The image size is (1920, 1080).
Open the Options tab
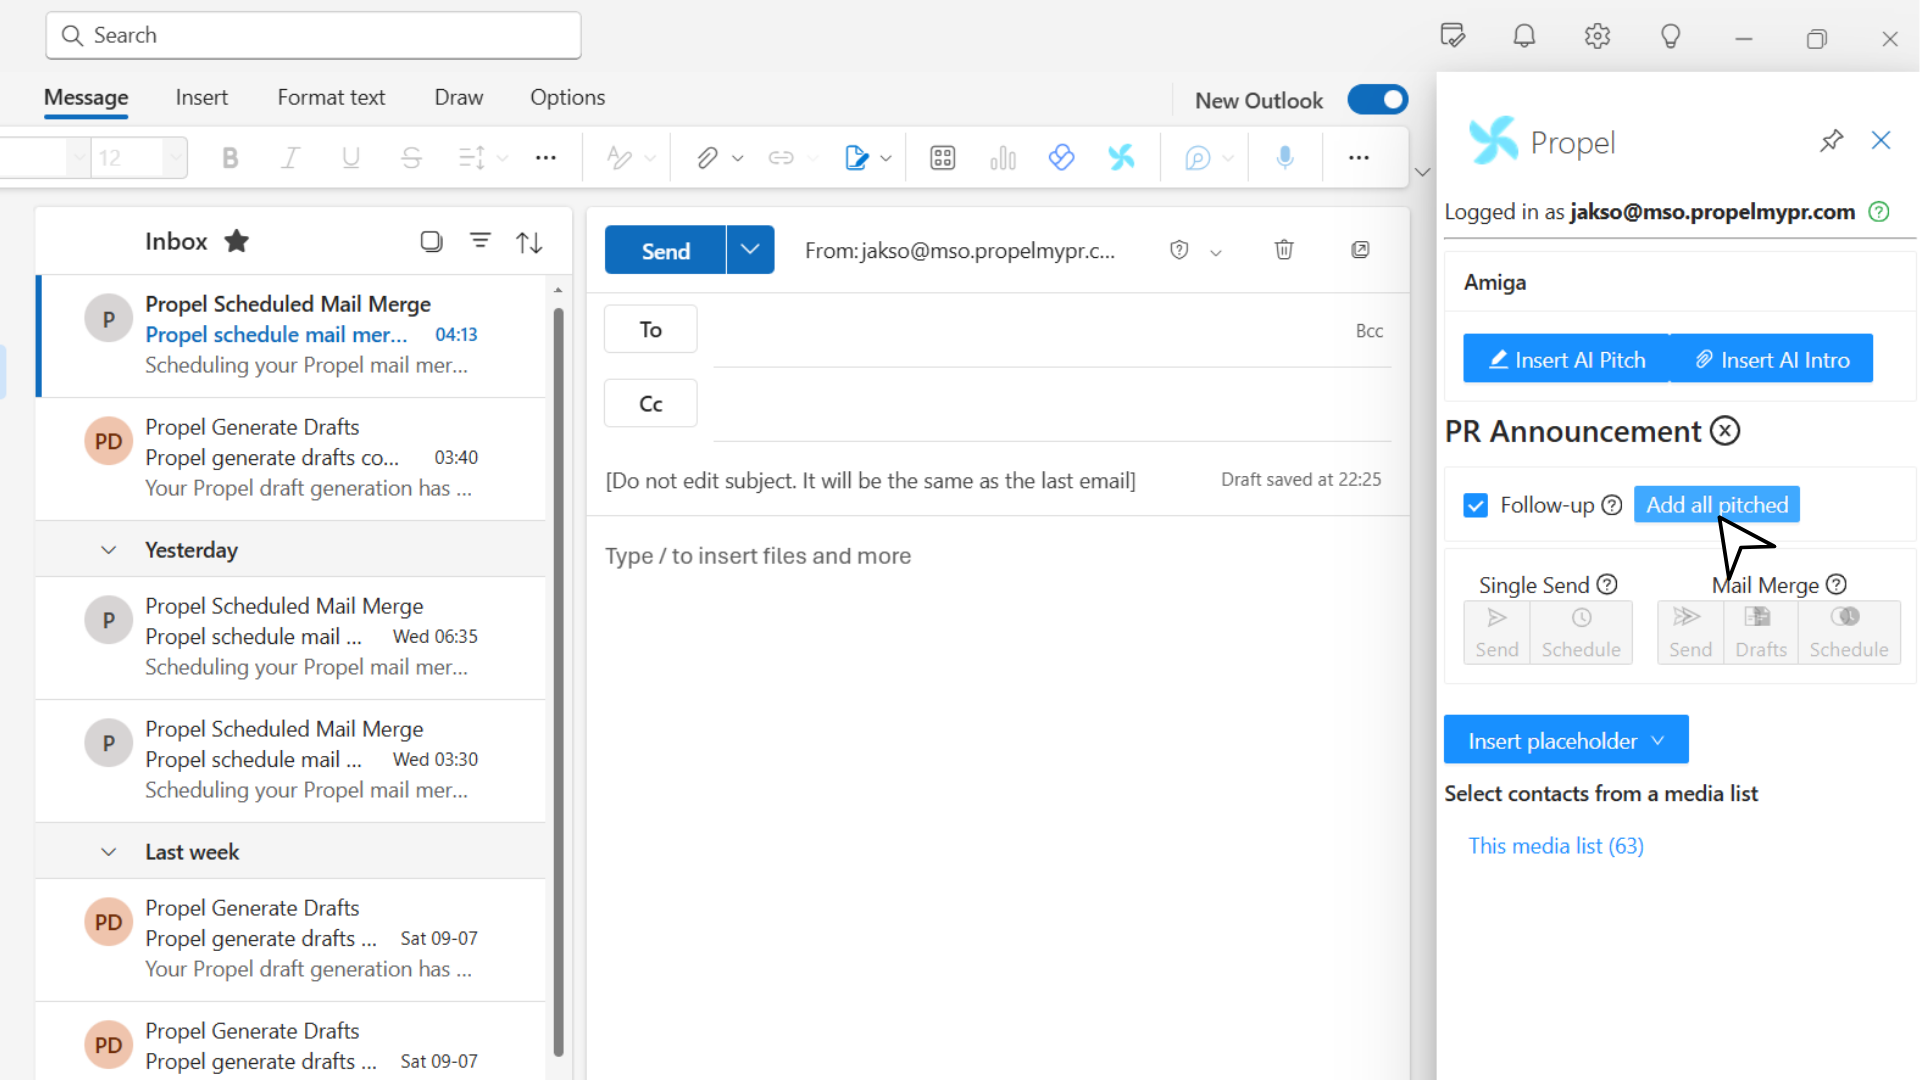(567, 98)
